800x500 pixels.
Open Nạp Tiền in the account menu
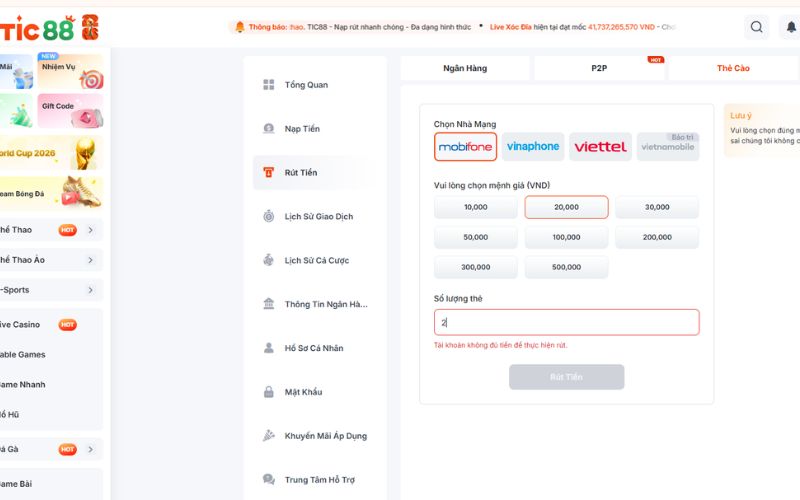point(315,129)
